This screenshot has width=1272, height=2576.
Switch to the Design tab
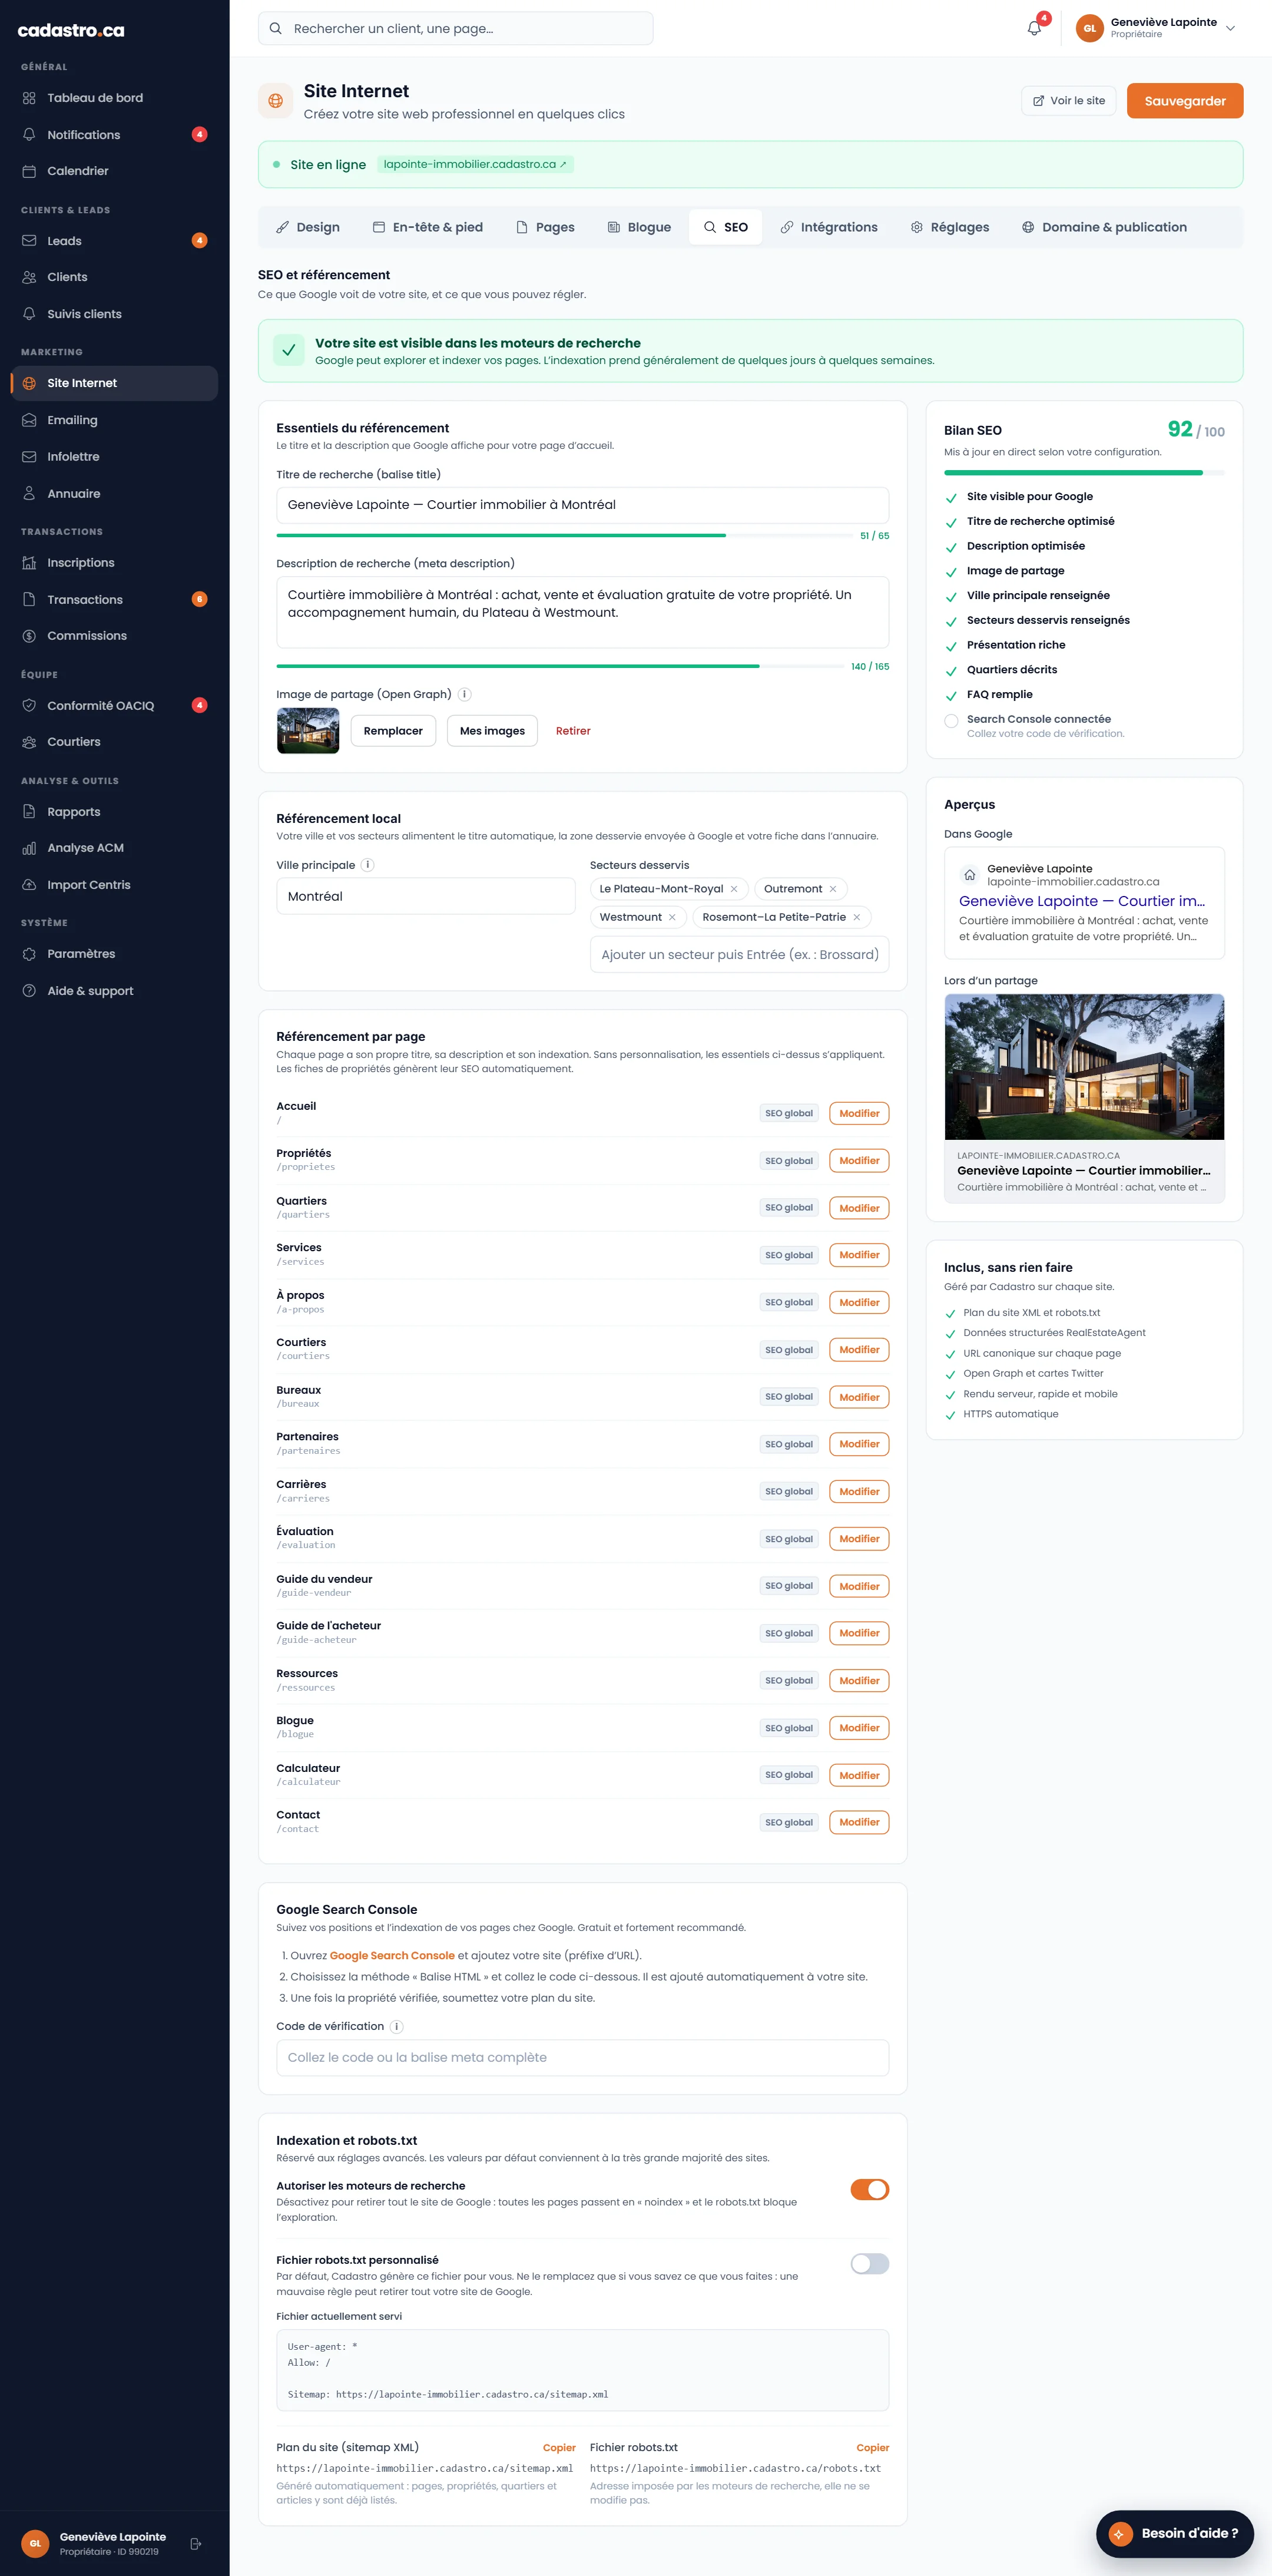(x=308, y=227)
